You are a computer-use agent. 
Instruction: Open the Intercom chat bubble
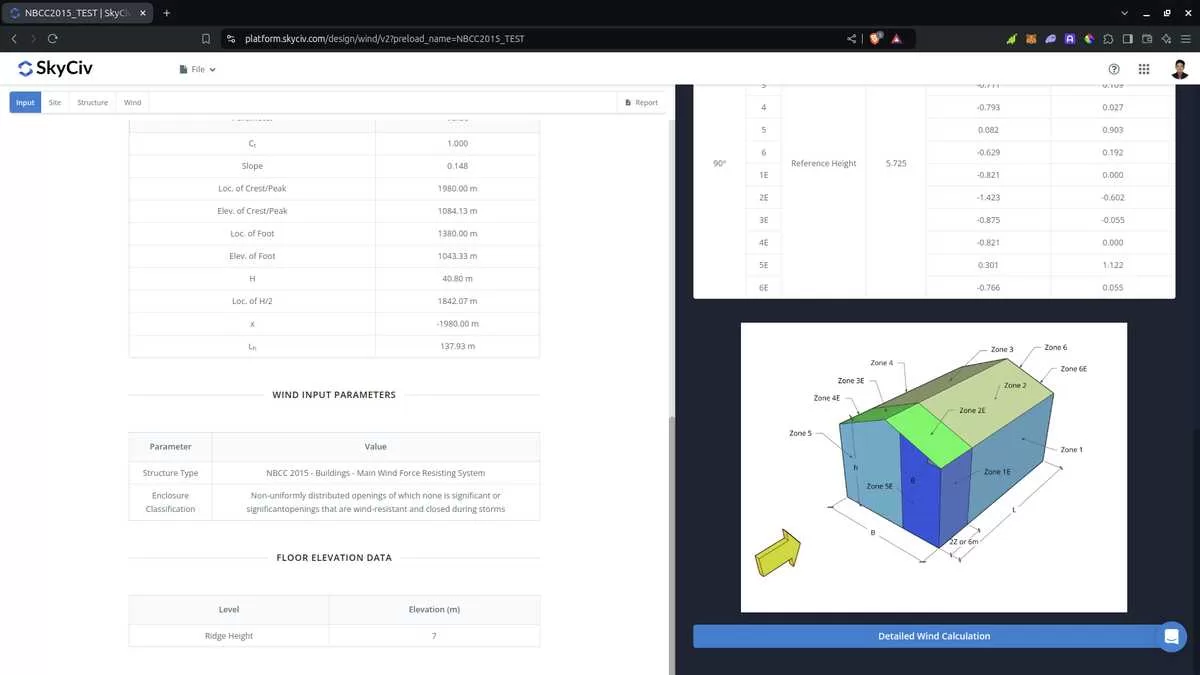click(1171, 636)
